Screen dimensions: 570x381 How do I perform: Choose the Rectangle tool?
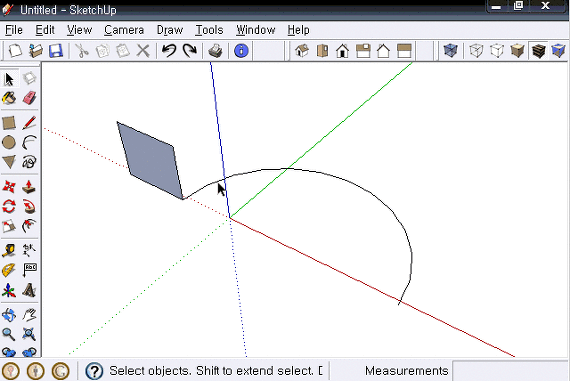click(x=9, y=123)
